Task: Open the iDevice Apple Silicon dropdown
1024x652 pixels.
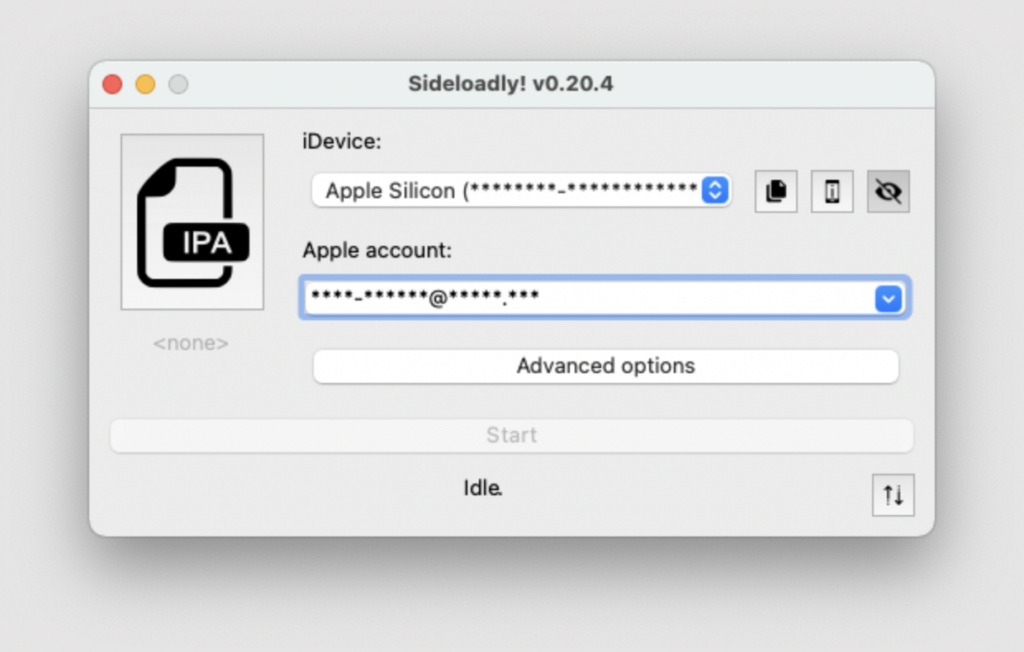Action: [510, 190]
